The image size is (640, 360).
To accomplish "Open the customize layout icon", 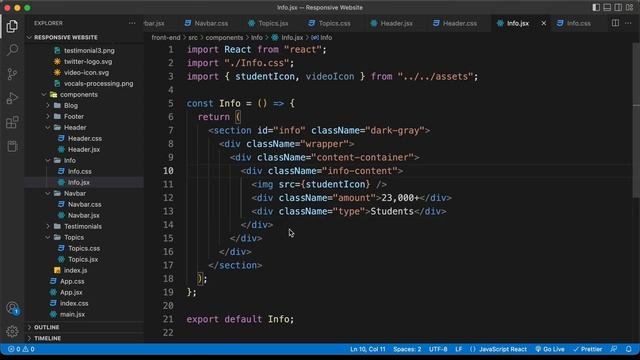I will point(629,7).
